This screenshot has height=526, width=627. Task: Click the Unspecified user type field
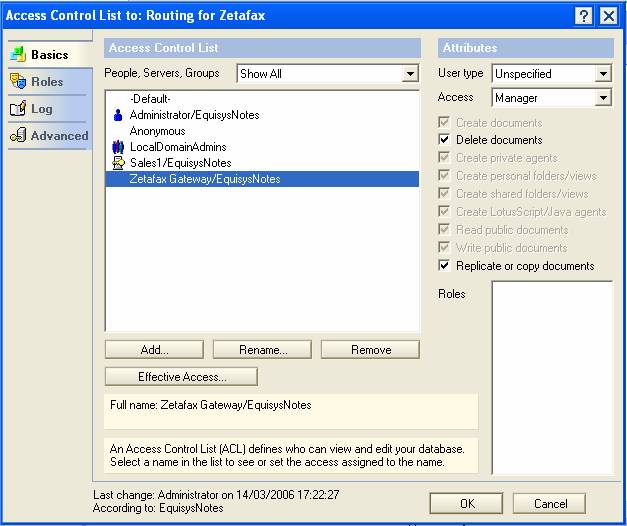(551, 74)
